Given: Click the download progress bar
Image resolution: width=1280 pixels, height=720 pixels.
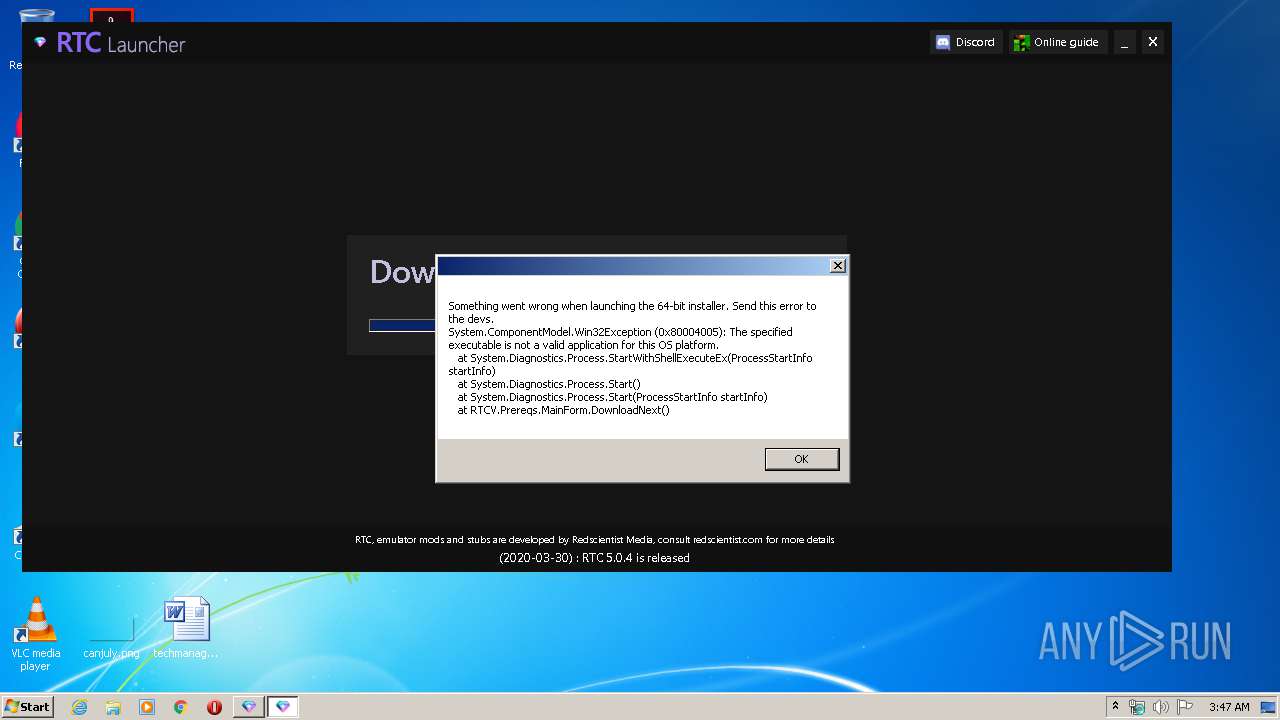Looking at the screenshot, I should tap(403, 325).
